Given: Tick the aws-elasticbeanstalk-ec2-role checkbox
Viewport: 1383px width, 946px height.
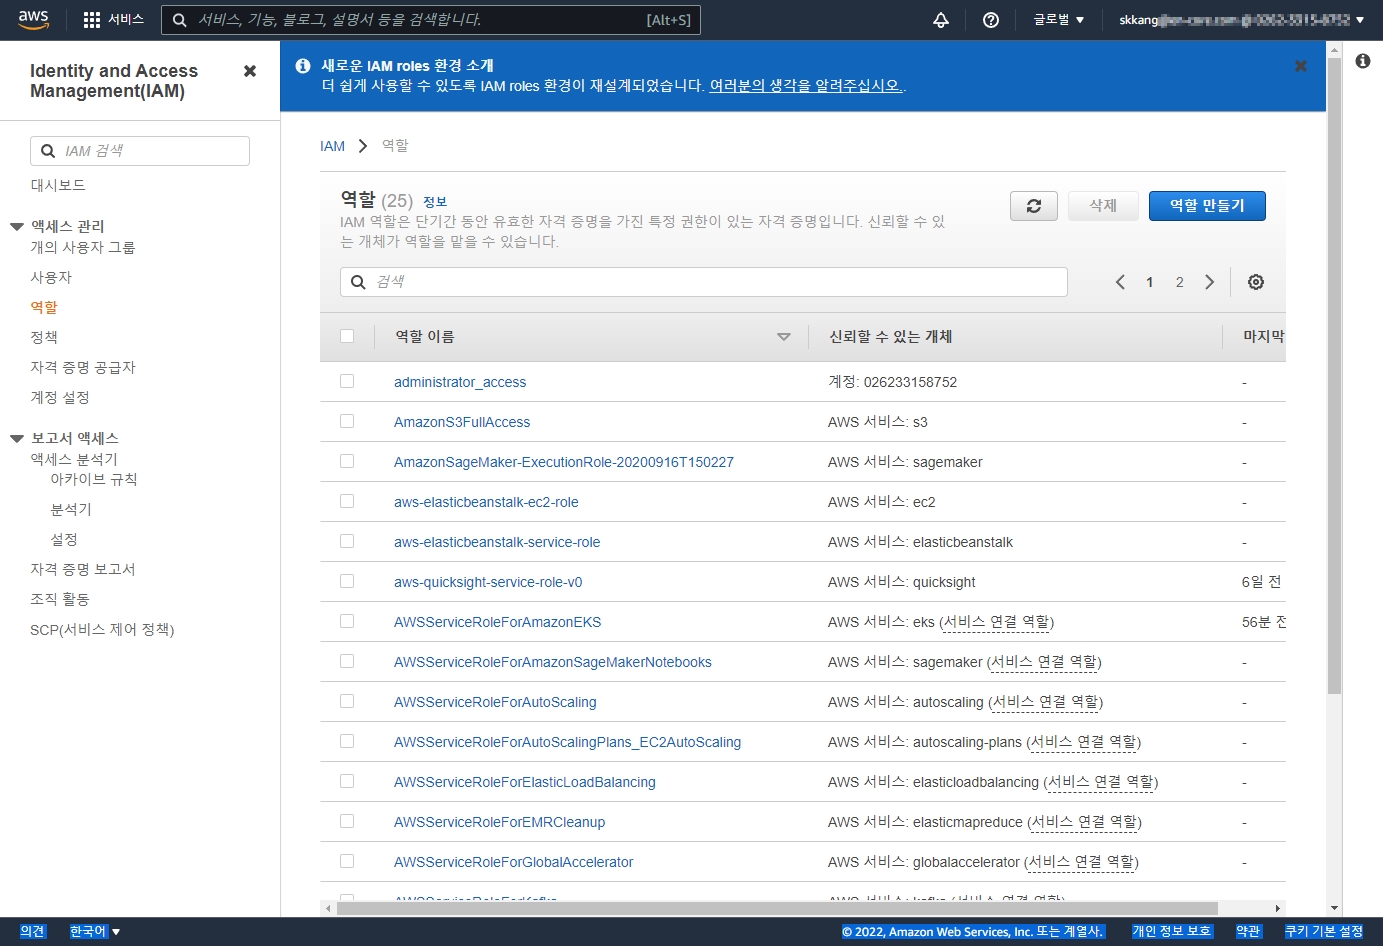Looking at the screenshot, I should coord(347,501).
